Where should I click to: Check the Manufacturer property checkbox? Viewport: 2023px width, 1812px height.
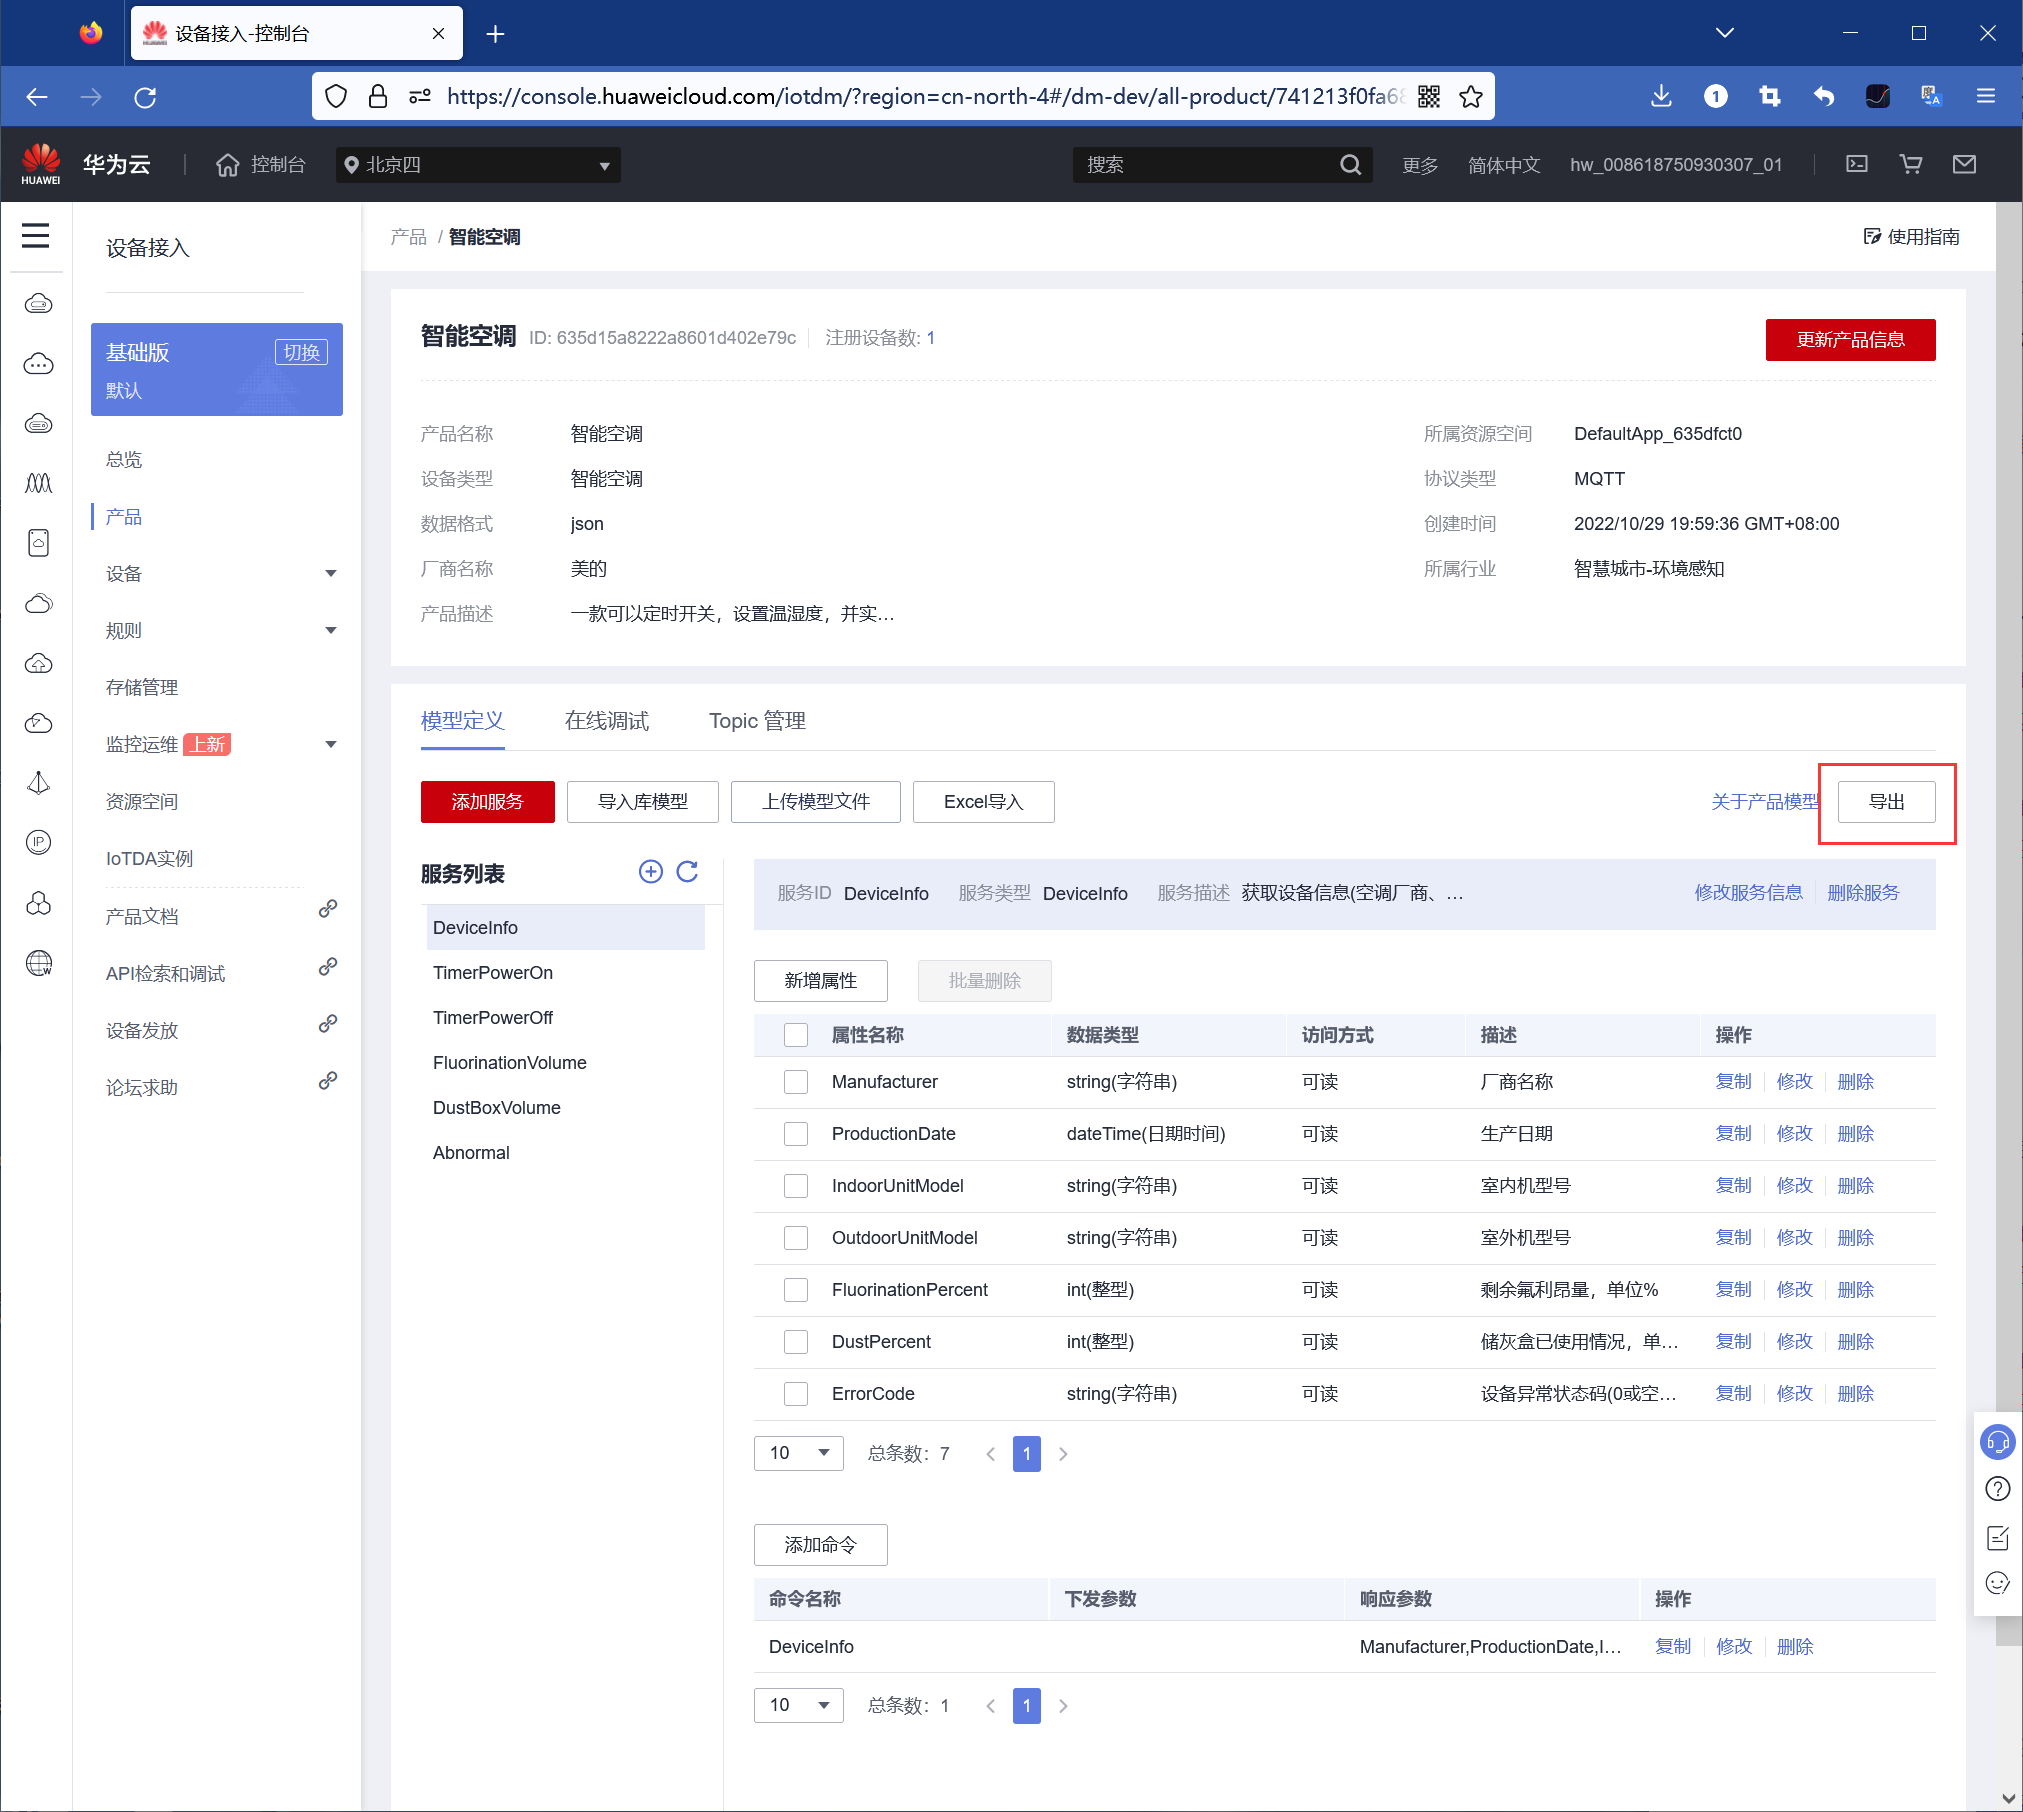796,1082
